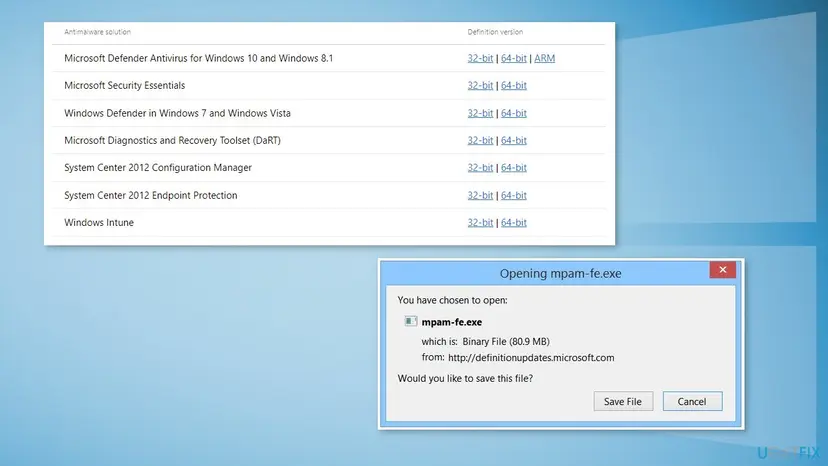Image resolution: width=828 pixels, height=466 pixels.
Task: Get 32-bit System Center 2012 Endpoint Protection
Action: [480, 195]
